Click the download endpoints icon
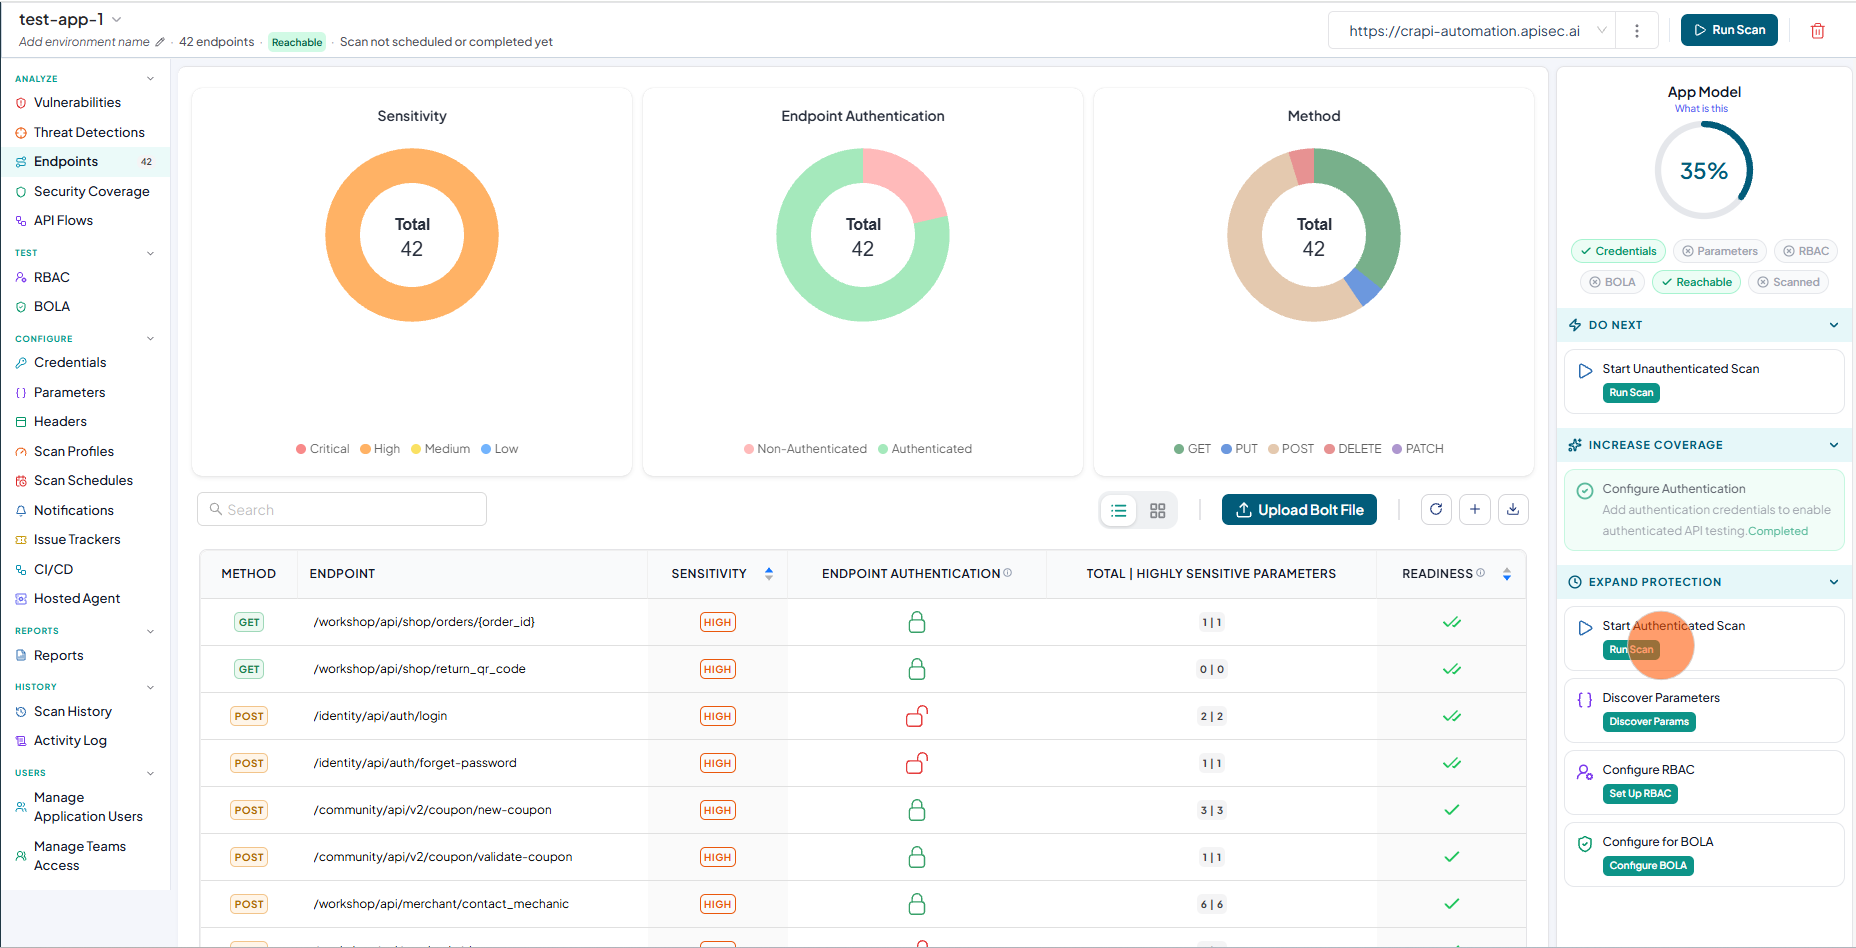 (x=1513, y=510)
